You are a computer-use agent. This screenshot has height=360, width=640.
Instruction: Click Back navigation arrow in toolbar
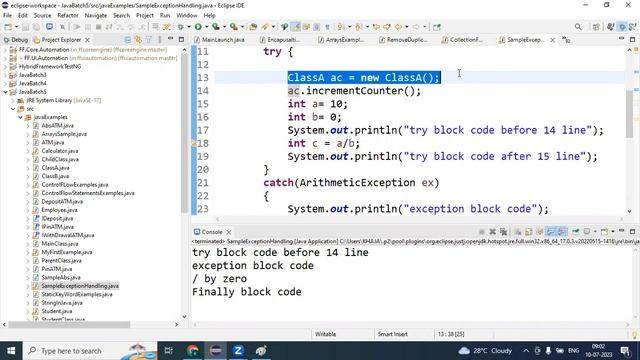(398, 27)
